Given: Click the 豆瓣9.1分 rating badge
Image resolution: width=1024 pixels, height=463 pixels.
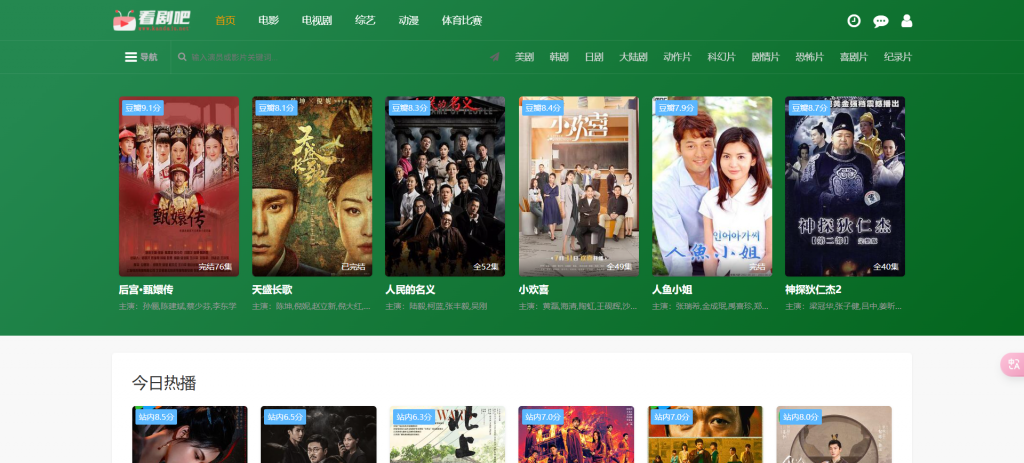Looking at the screenshot, I should (142, 108).
